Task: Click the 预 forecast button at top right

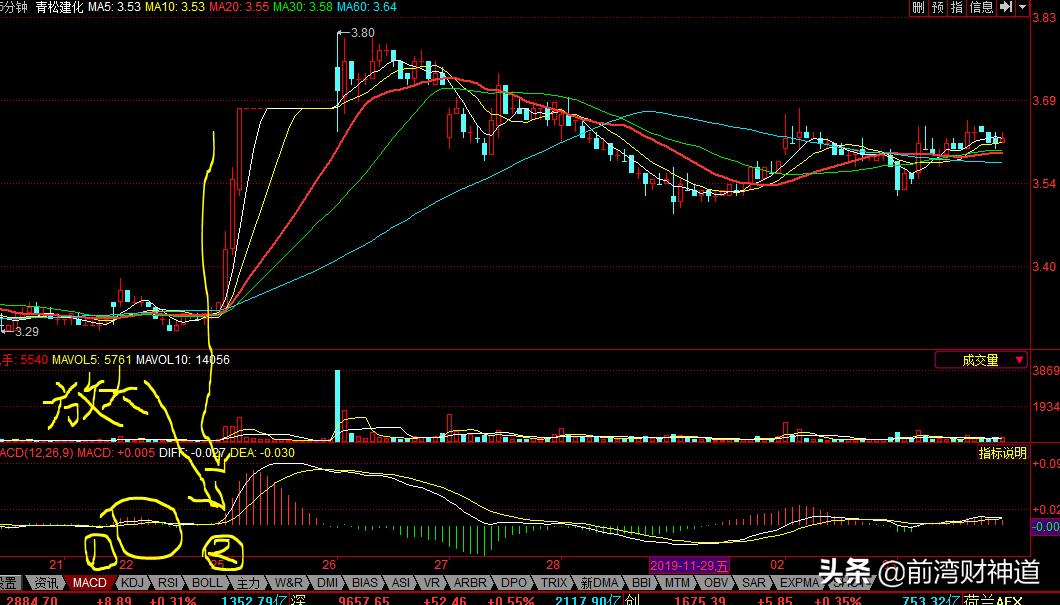Action: 938,7
